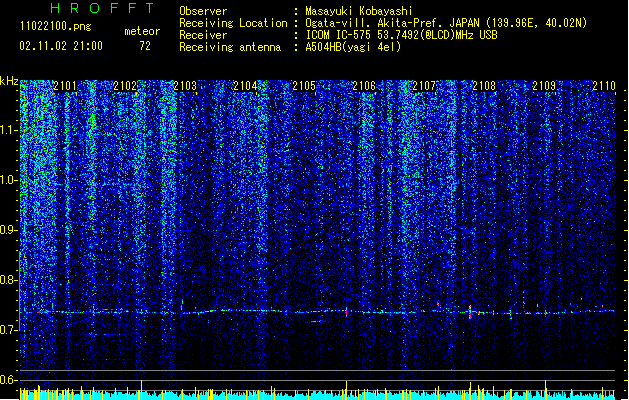Click the red meteor echo near 2106
Image resolution: width=629 pixels, height=400 pixels.
tap(346, 312)
